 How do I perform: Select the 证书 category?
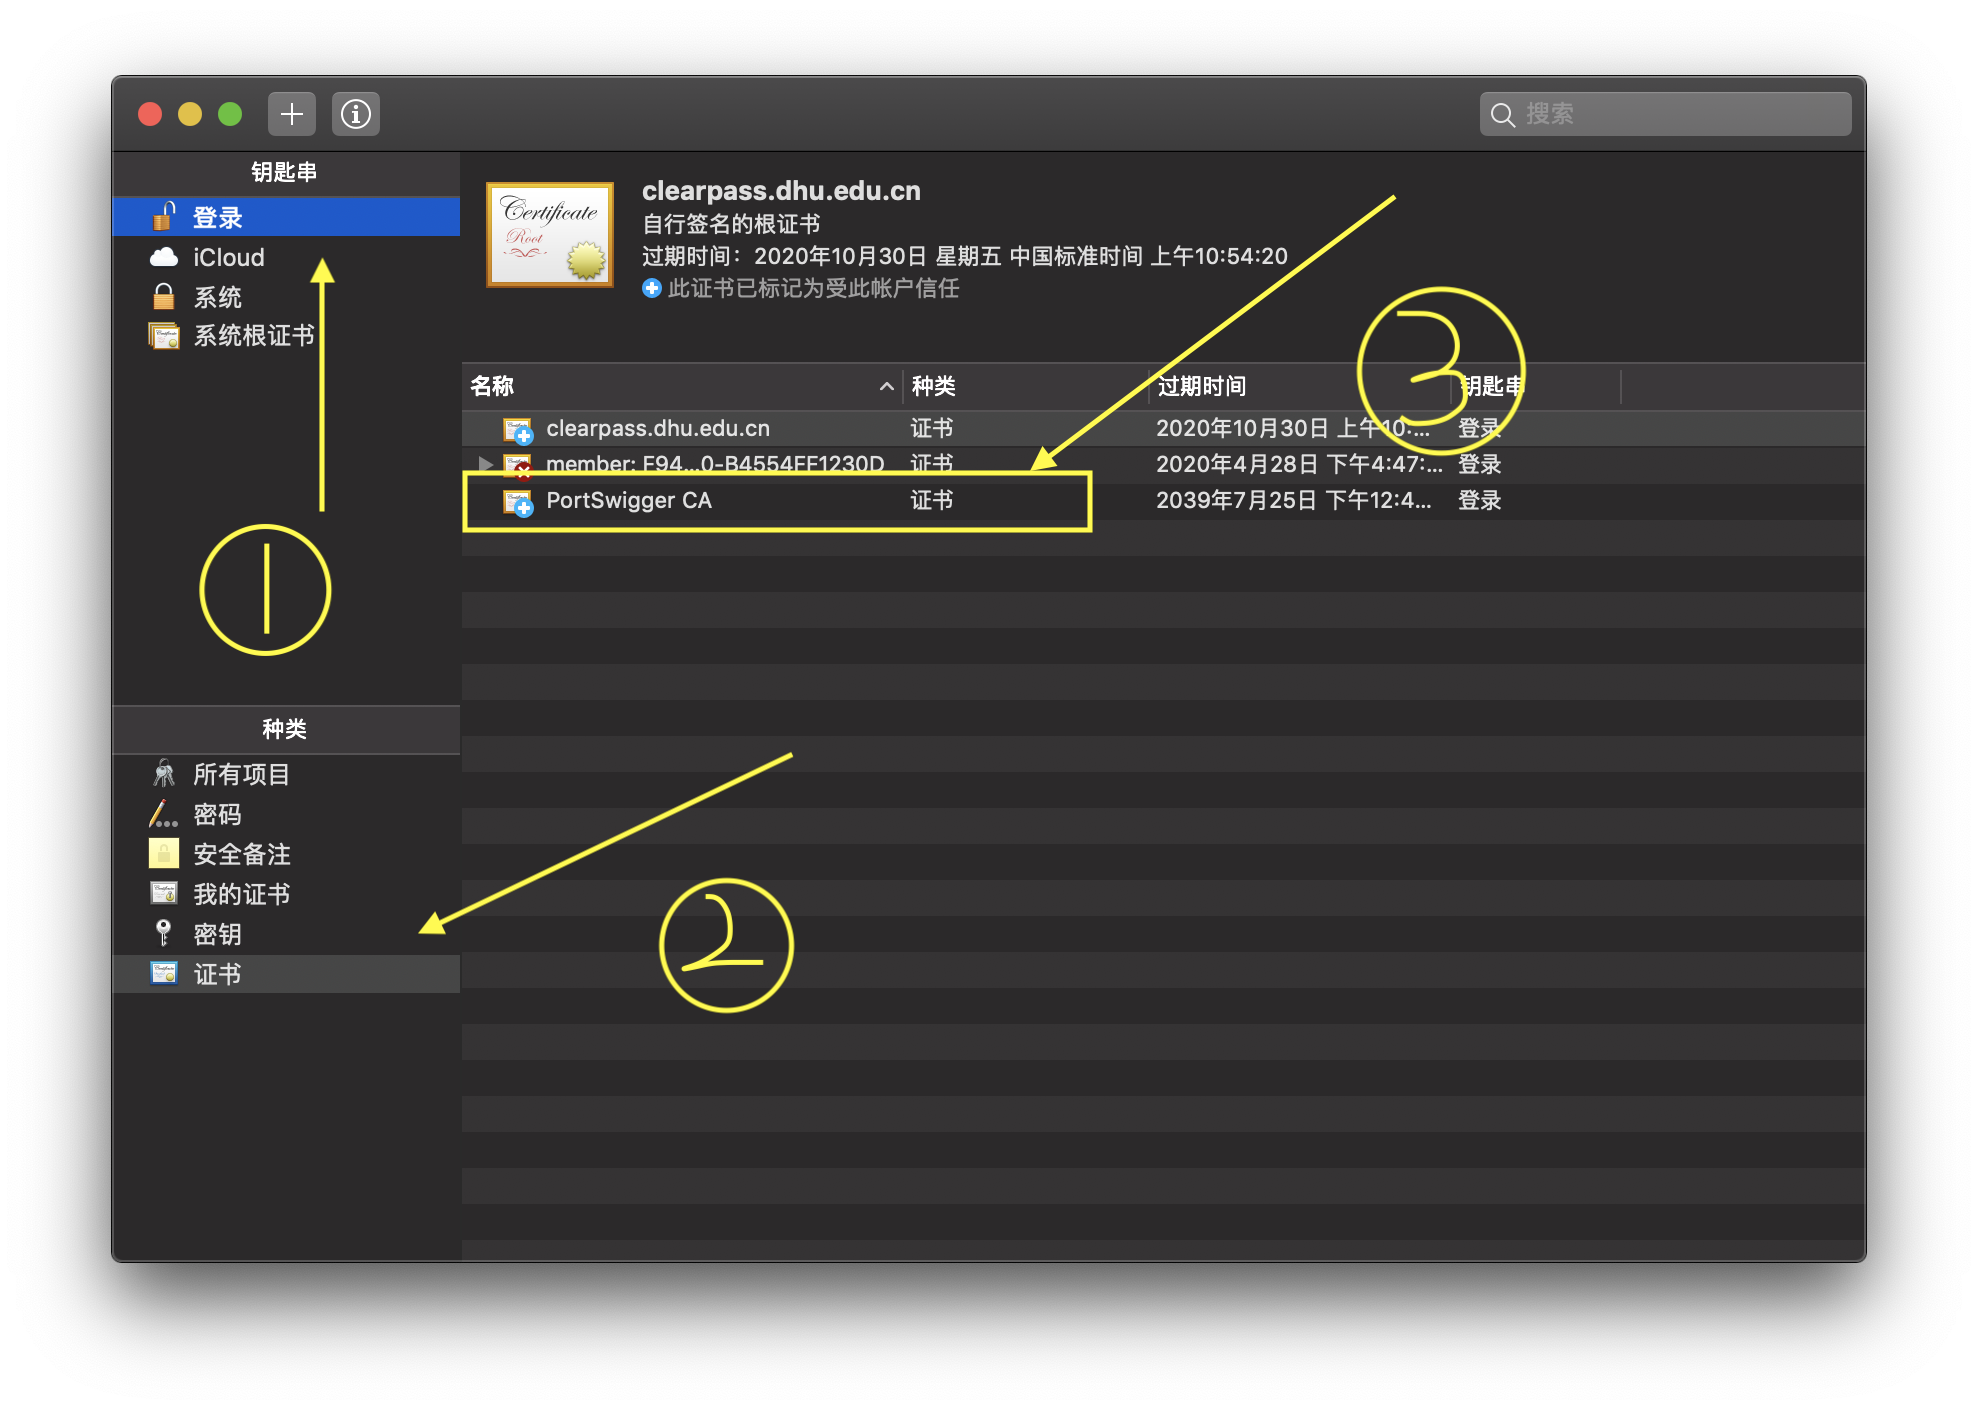click(216, 974)
